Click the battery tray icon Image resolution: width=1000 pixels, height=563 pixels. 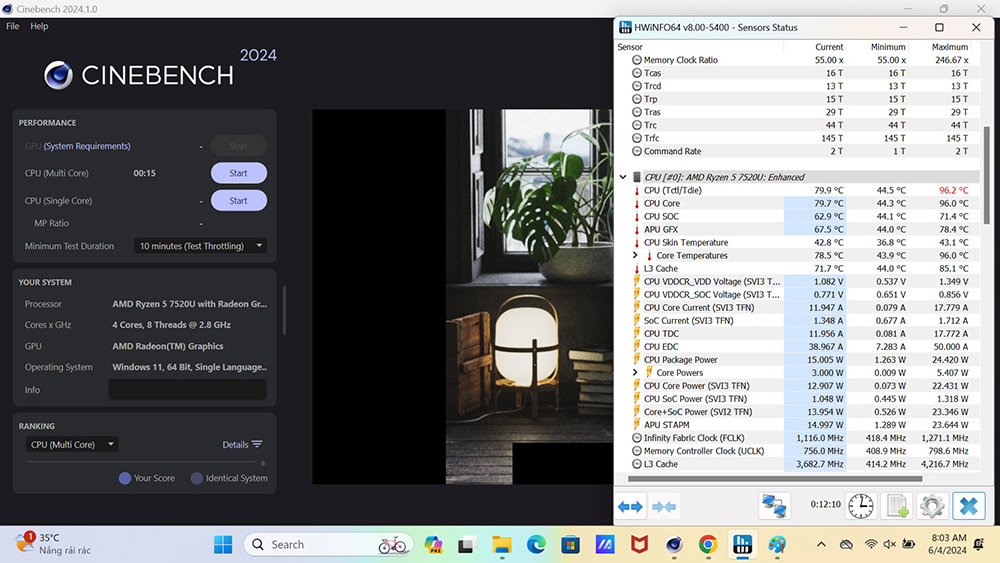[x=908, y=544]
